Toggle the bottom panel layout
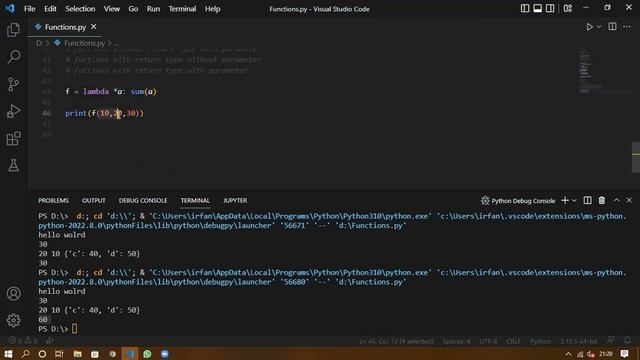Viewport: 640px width, 360px height. coord(538,9)
